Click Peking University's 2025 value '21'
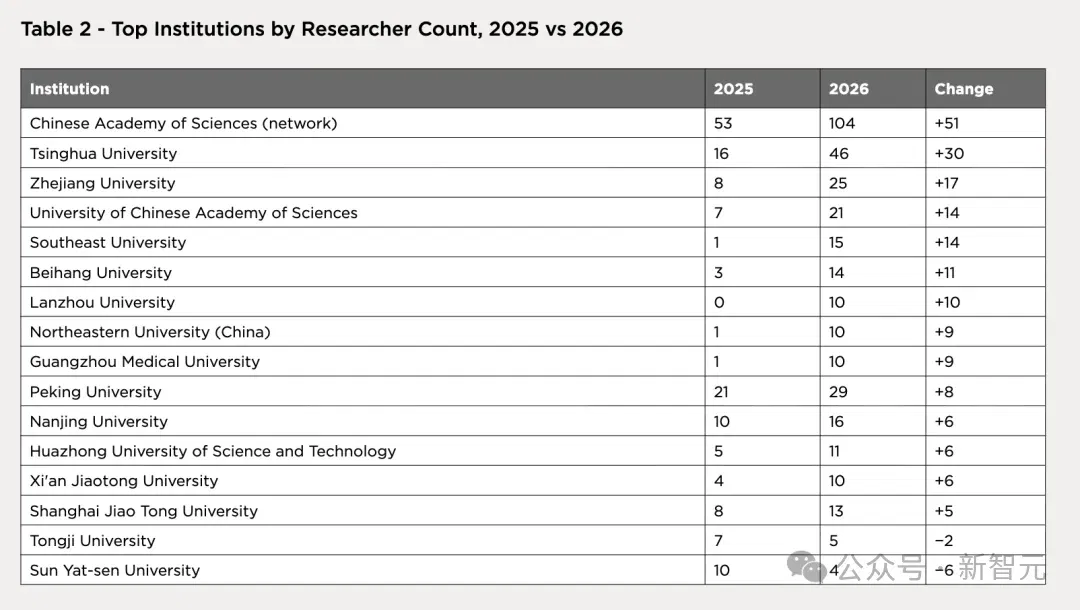 [721, 392]
